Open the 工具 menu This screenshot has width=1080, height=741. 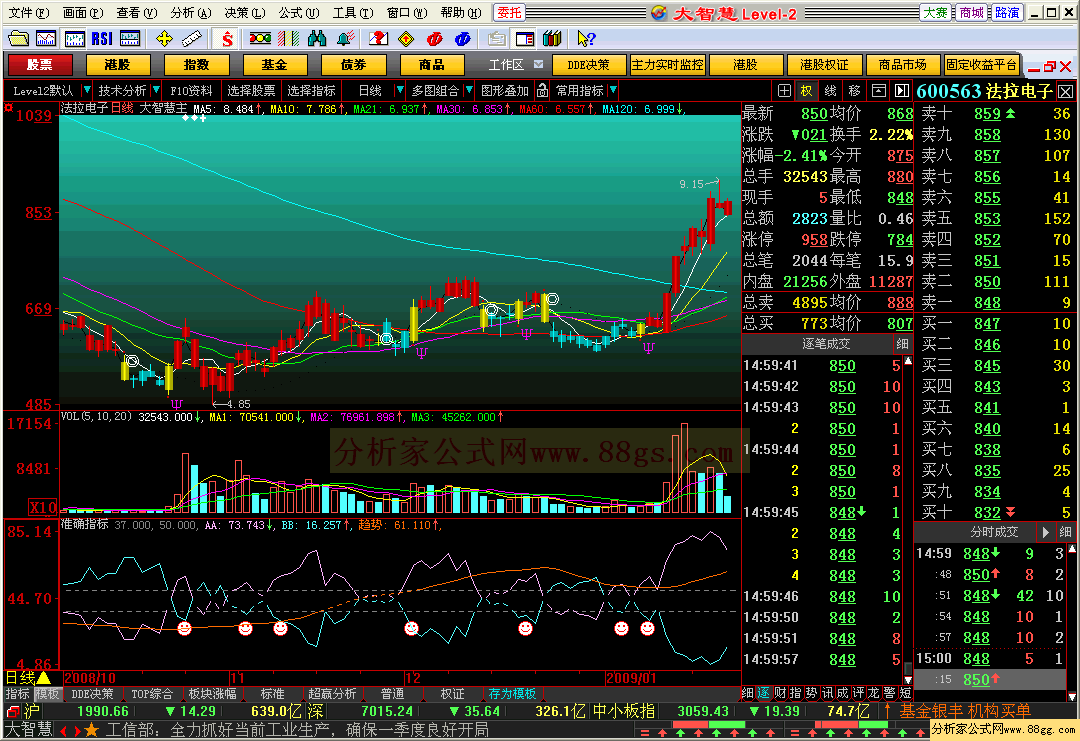click(353, 12)
